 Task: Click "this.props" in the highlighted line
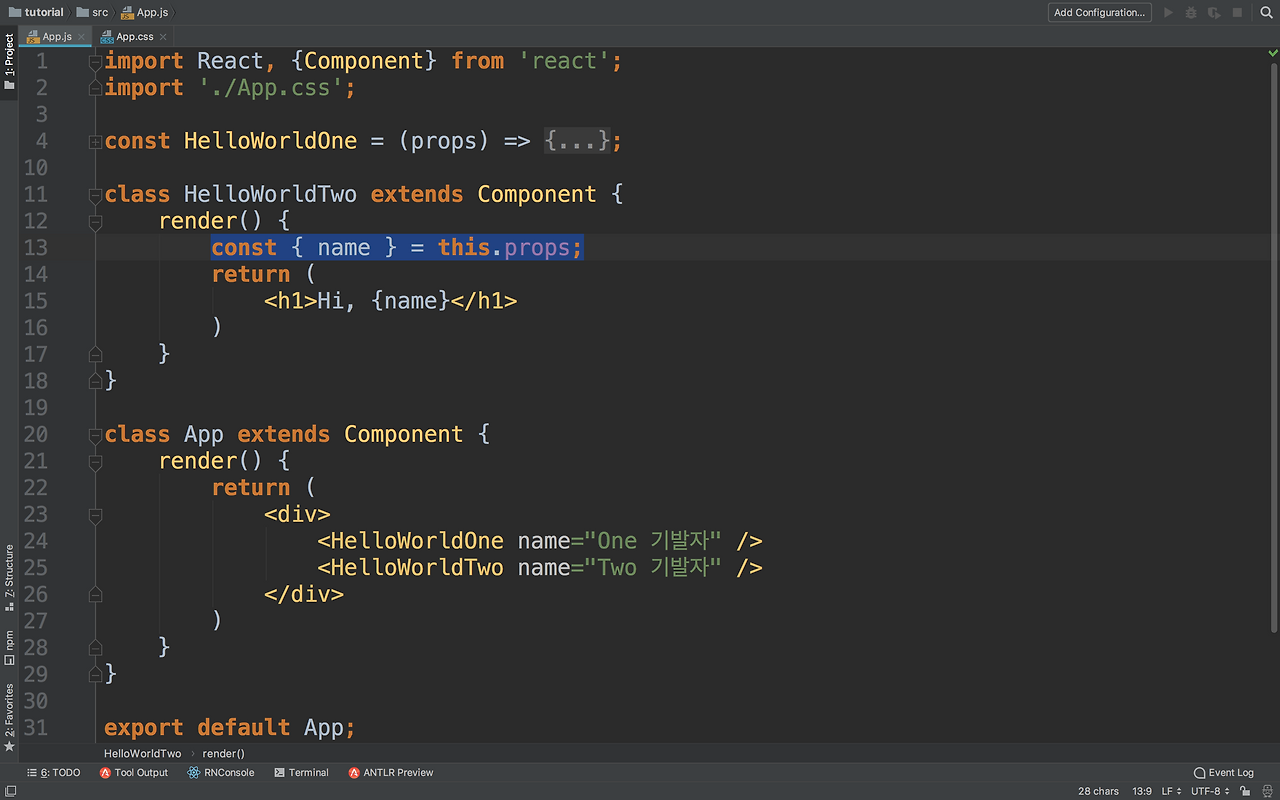coord(503,248)
